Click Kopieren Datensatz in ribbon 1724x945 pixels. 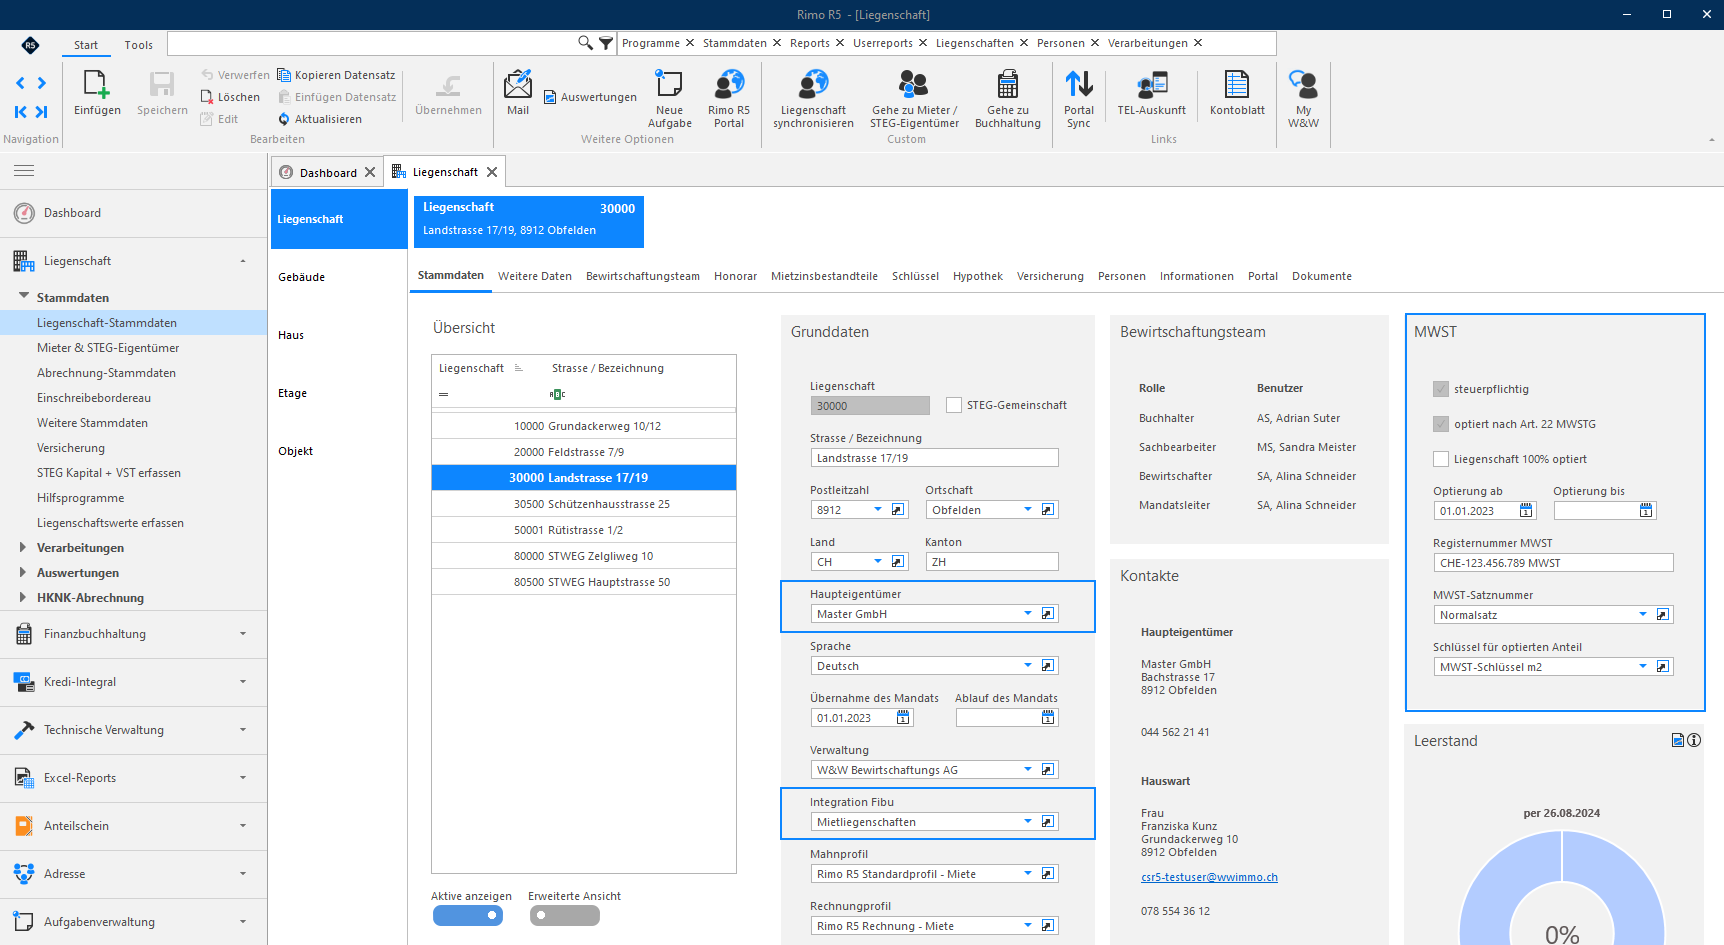(336, 75)
